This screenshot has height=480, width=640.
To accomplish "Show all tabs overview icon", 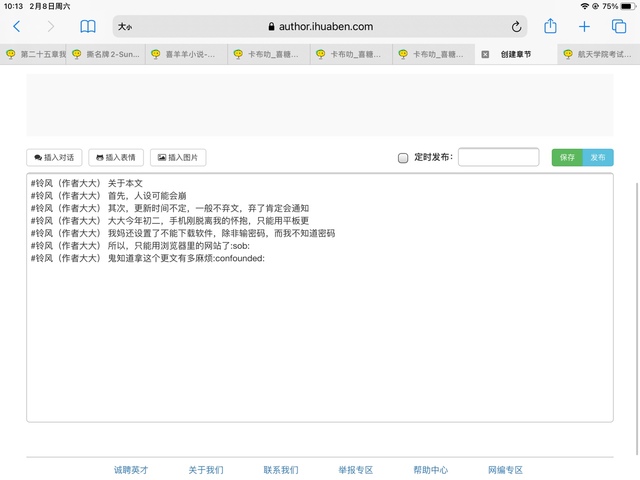I will click(x=618, y=27).
